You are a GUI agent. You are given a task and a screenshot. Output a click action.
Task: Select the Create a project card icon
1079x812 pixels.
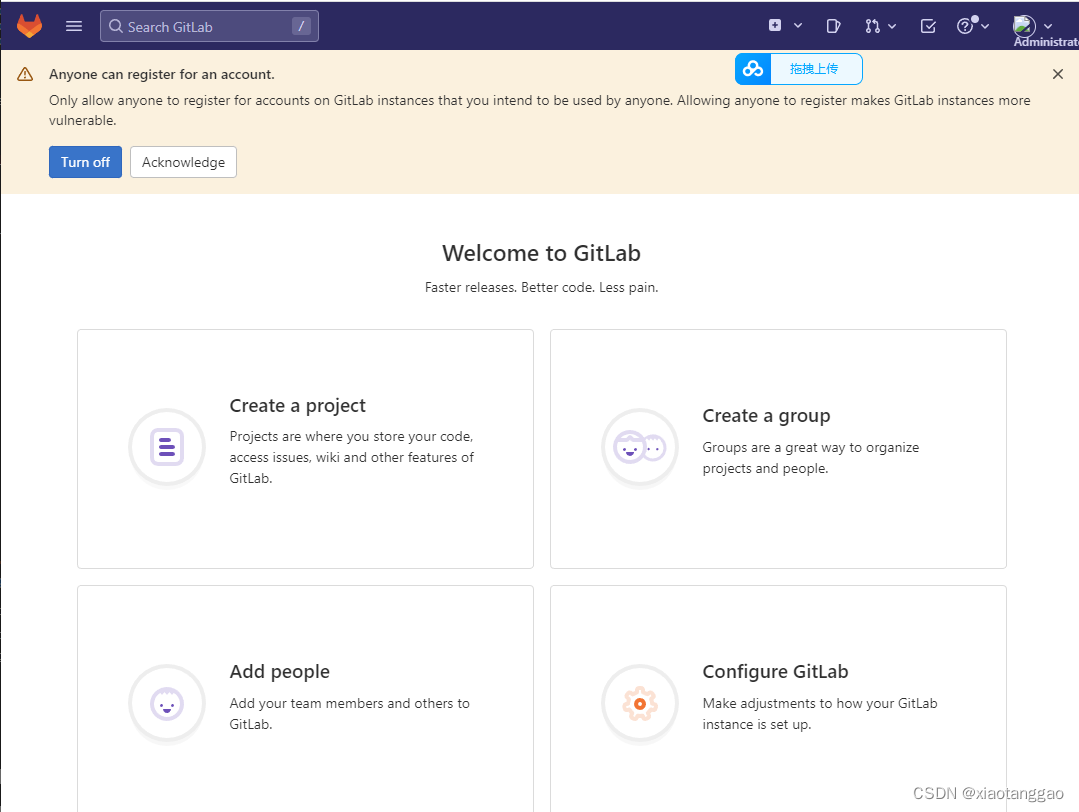pyautogui.click(x=166, y=447)
